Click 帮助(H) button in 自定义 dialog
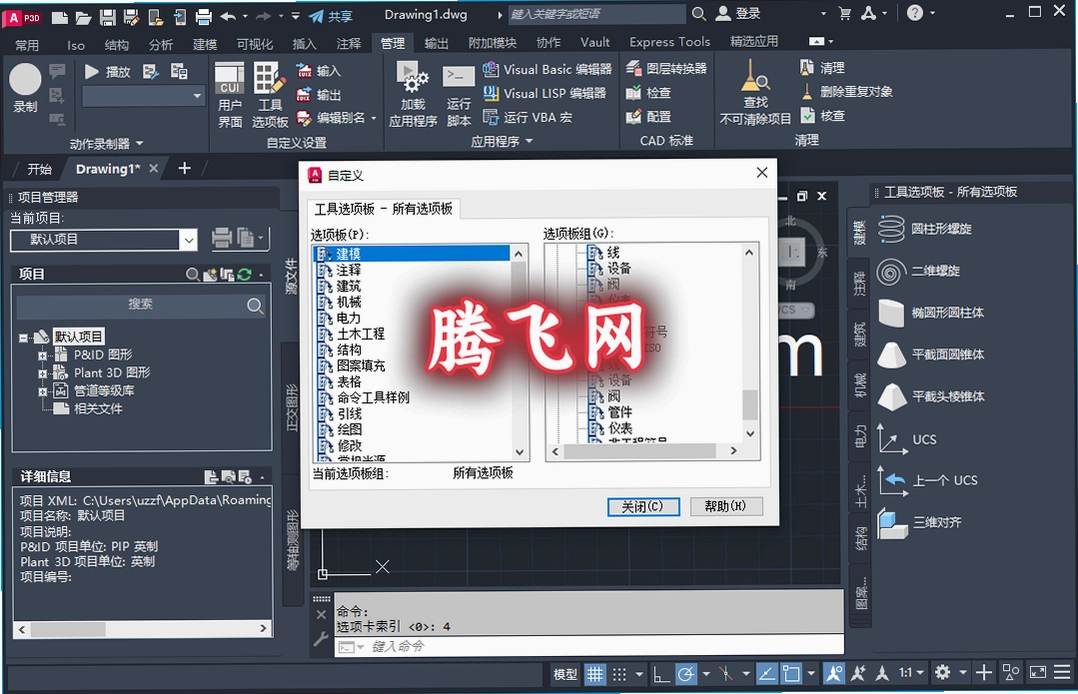Image resolution: width=1078 pixels, height=694 pixels. point(725,506)
